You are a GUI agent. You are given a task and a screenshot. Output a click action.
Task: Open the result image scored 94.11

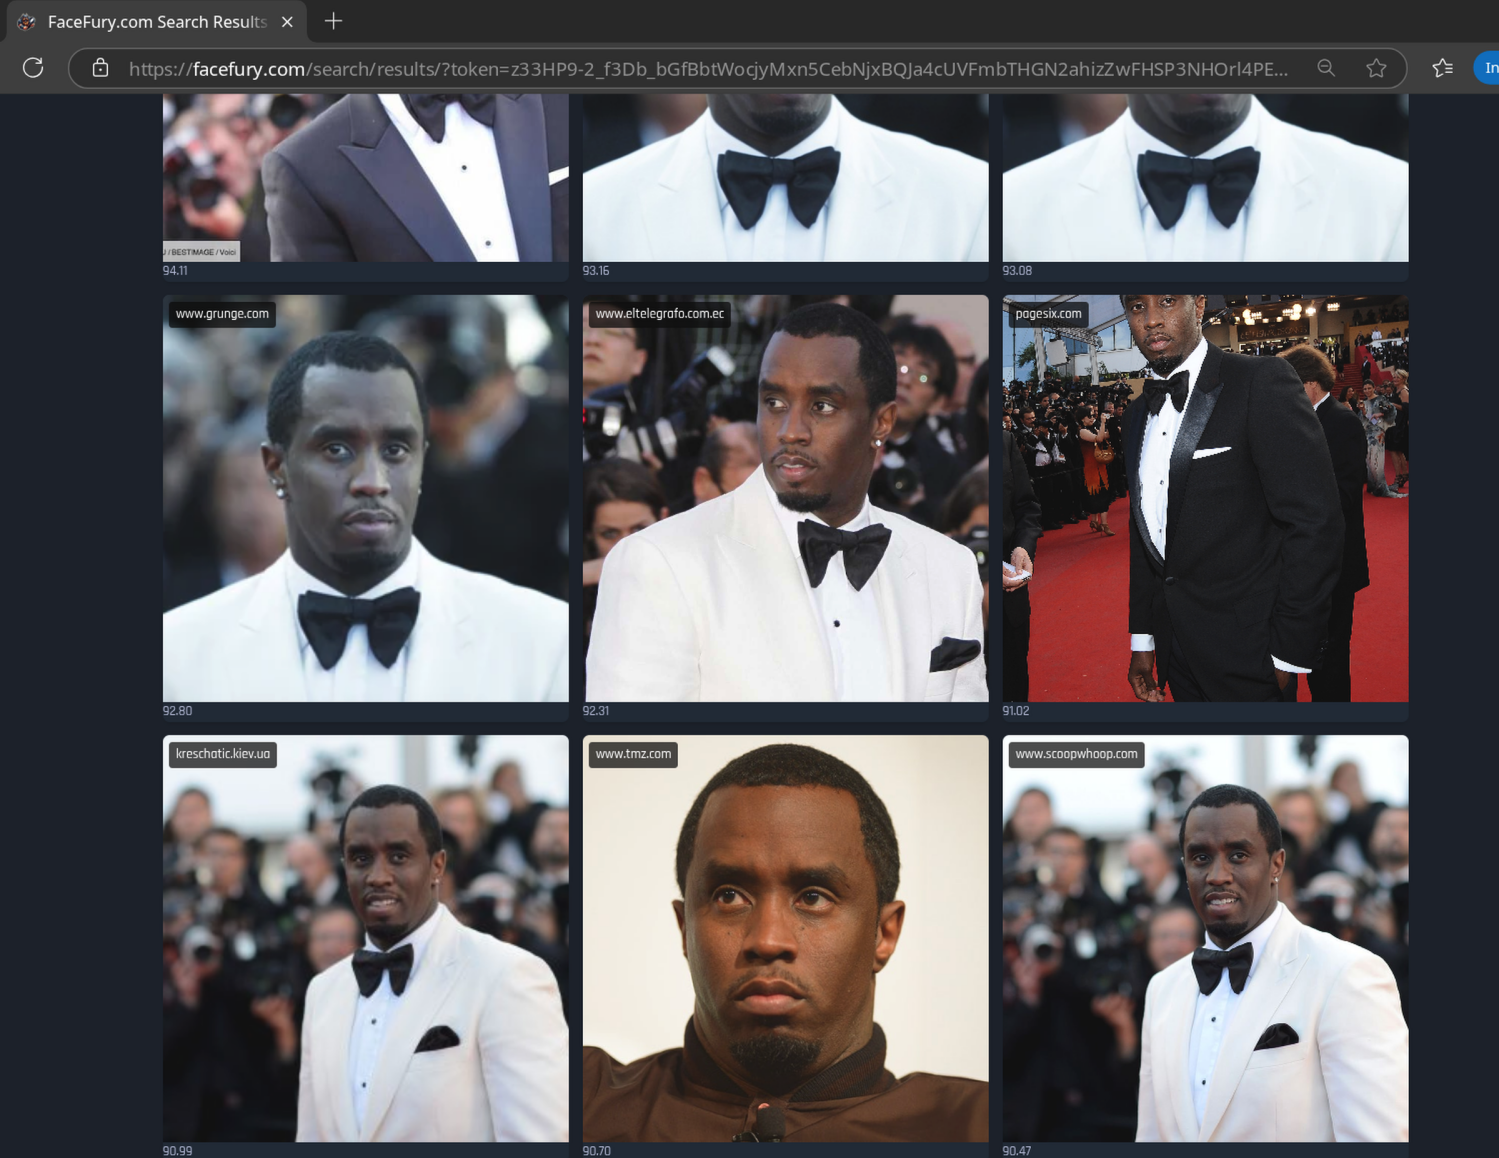pyautogui.click(x=366, y=178)
